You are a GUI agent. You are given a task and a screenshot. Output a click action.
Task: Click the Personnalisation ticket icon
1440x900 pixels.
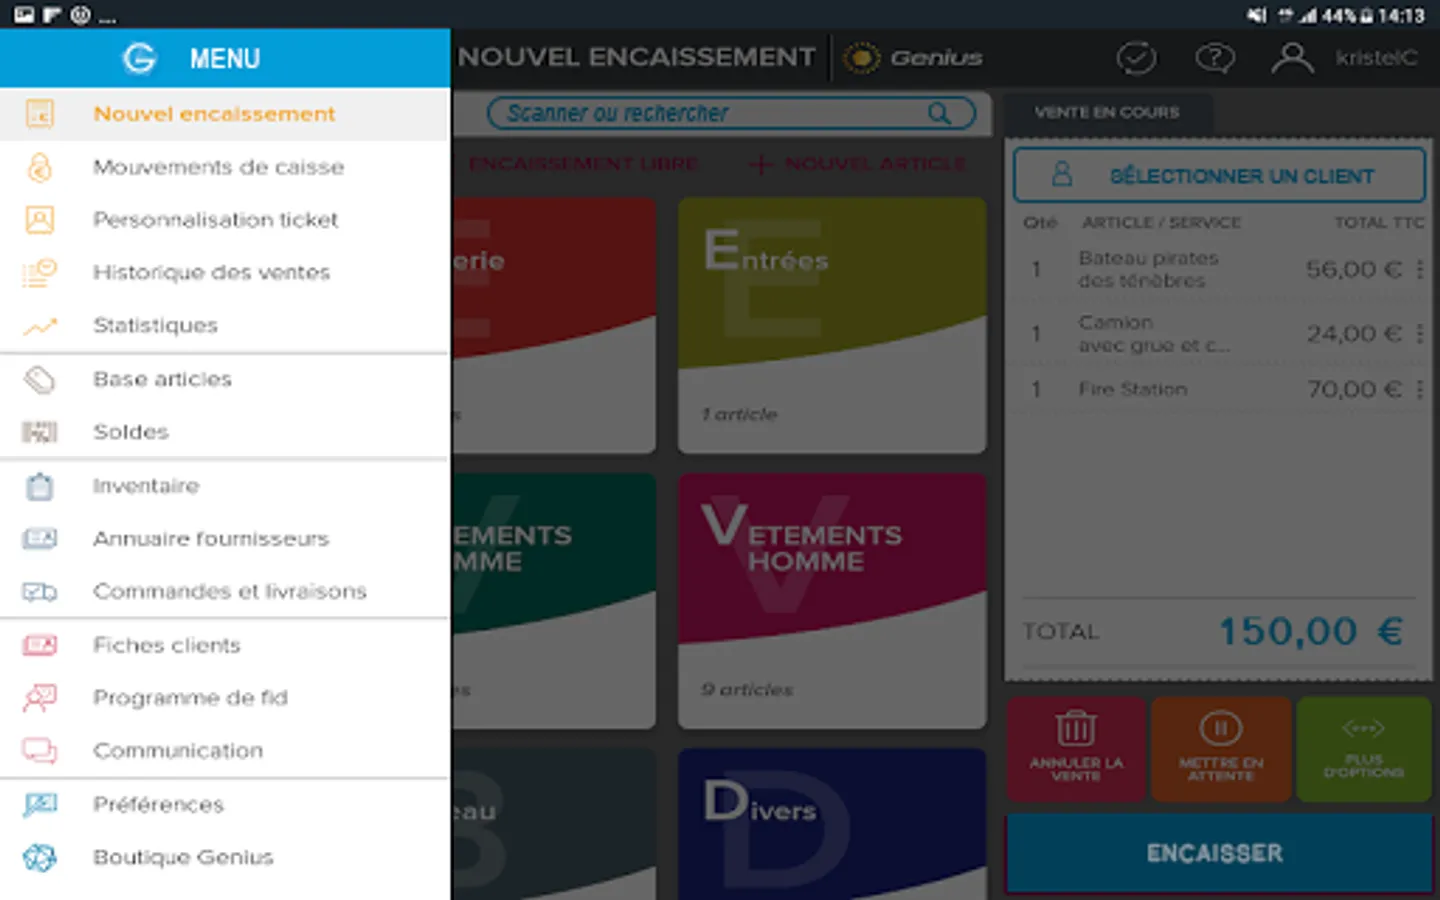[x=39, y=220]
